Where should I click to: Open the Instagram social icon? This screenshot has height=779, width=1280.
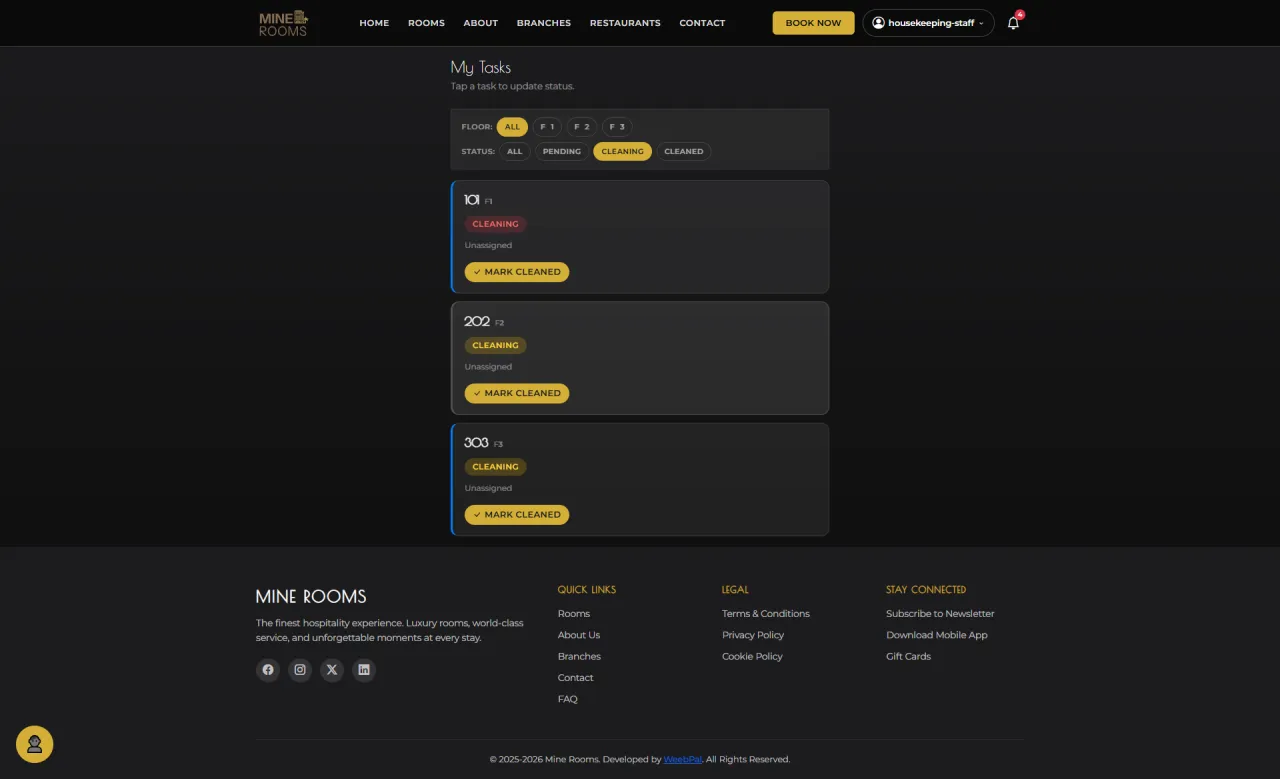(x=300, y=670)
